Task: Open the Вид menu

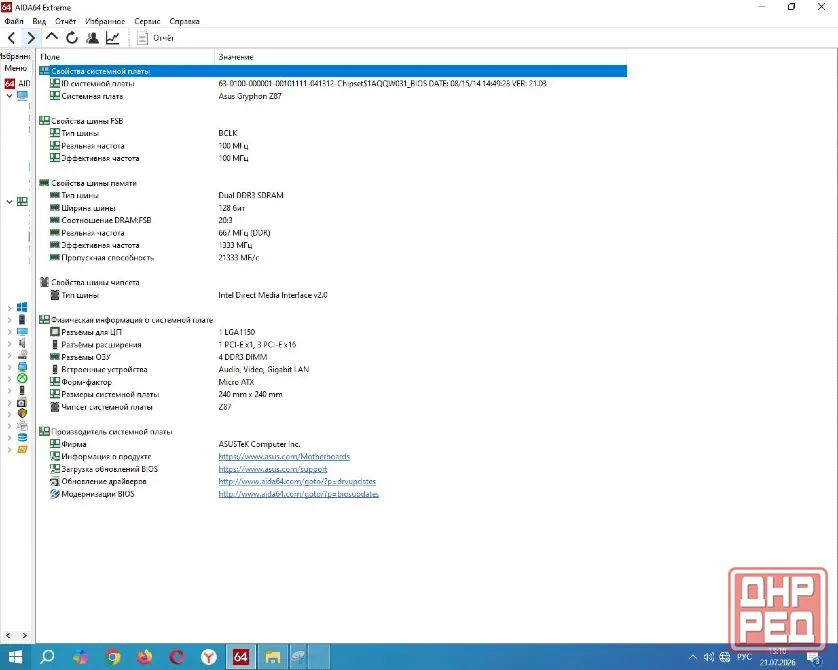Action: (39, 21)
